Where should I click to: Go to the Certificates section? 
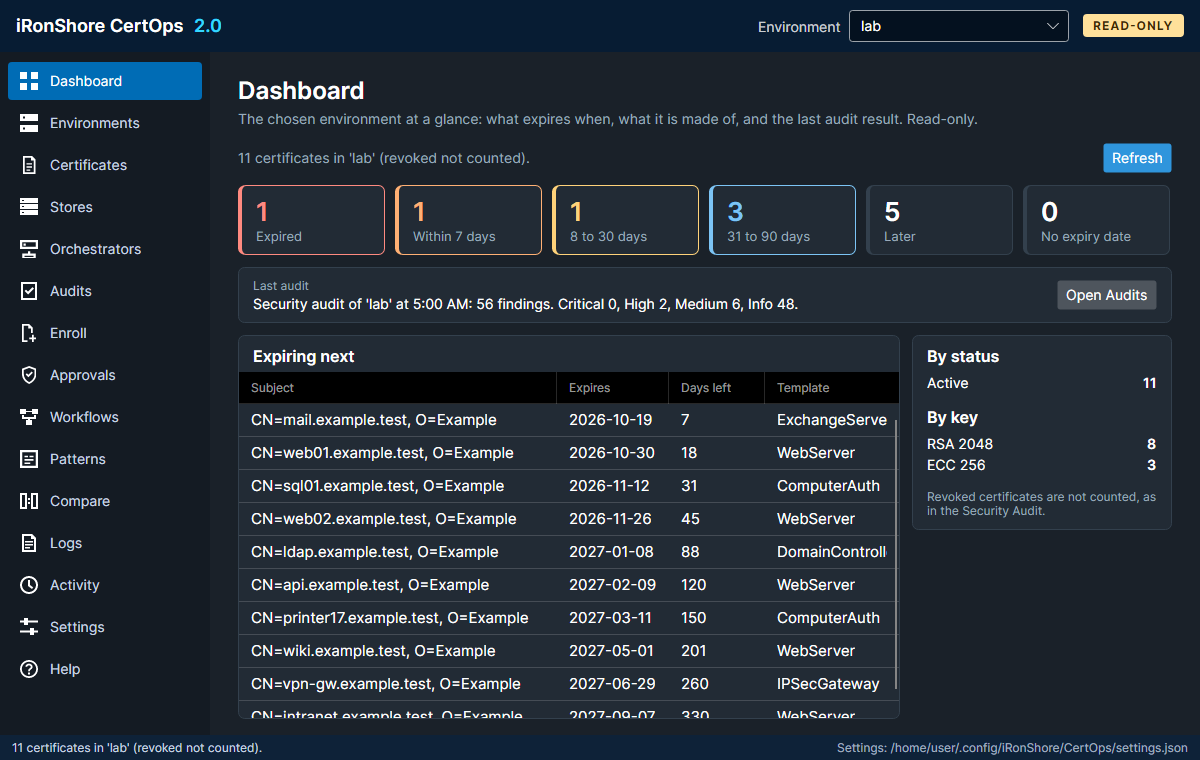(105, 165)
